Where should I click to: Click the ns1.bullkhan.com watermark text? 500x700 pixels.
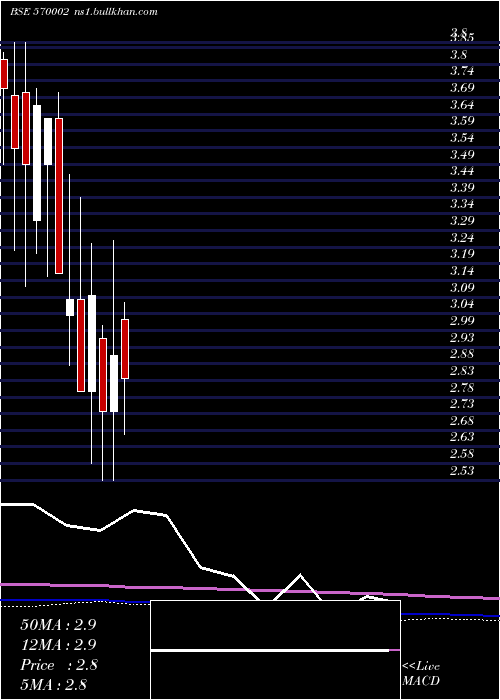[x=115, y=12]
